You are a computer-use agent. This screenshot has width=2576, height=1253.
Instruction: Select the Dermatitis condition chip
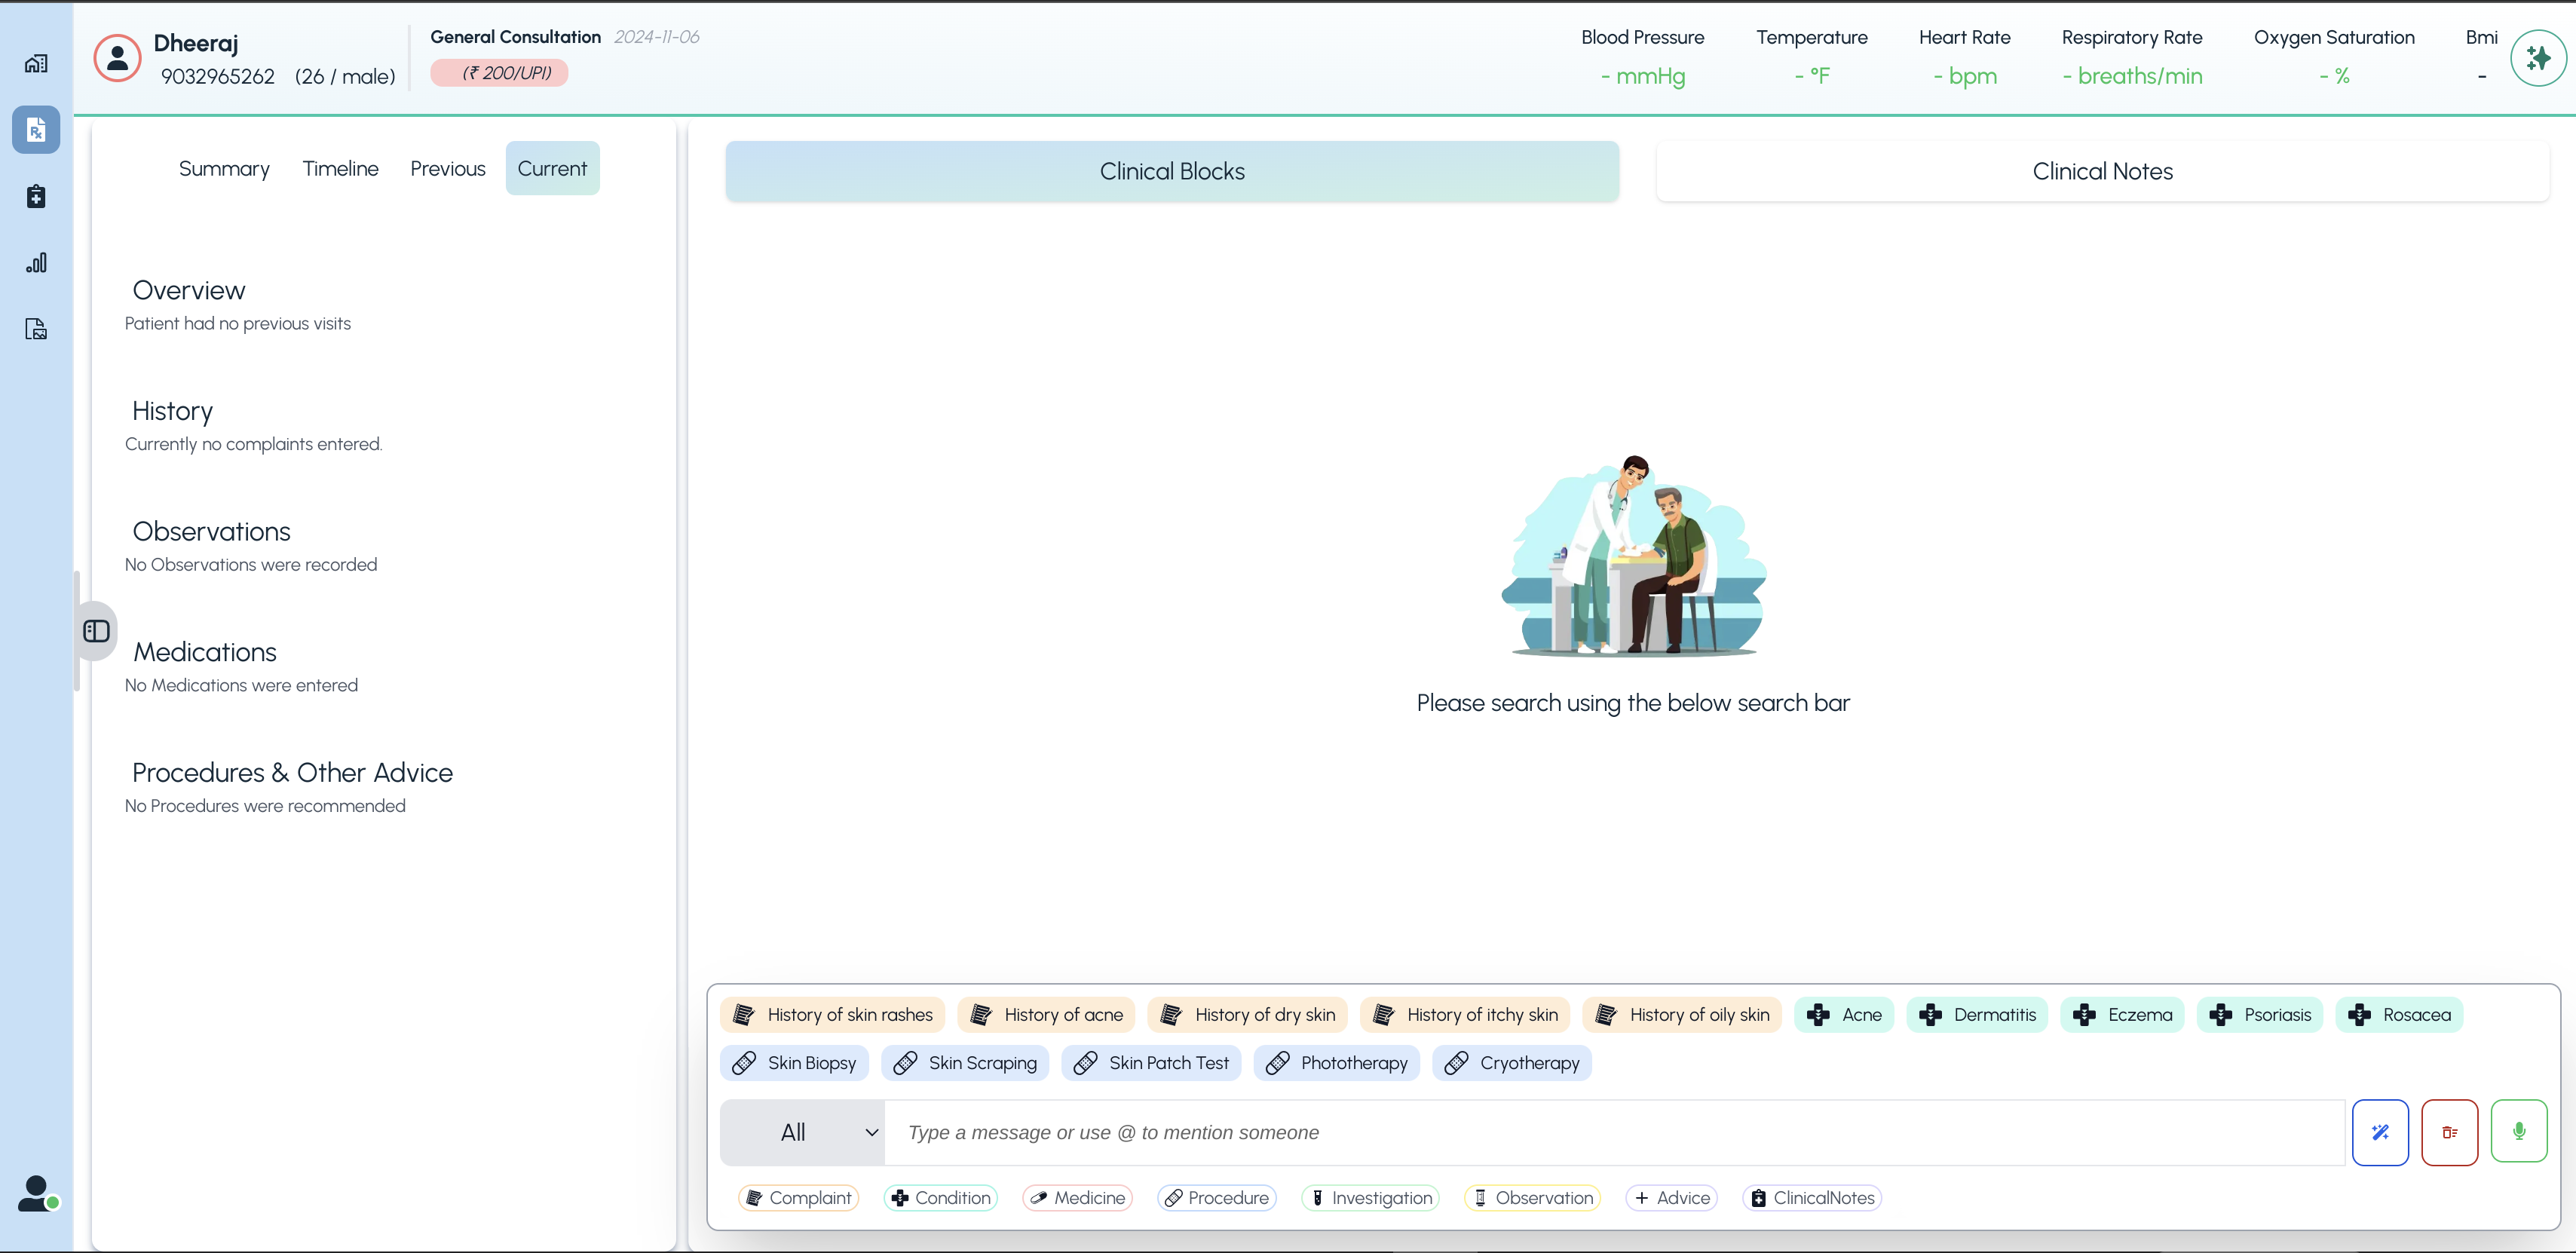point(1977,1014)
